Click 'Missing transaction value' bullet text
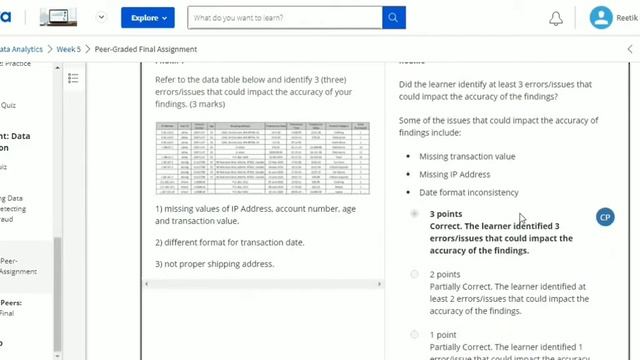This screenshot has height=360, width=640. (x=467, y=156)
